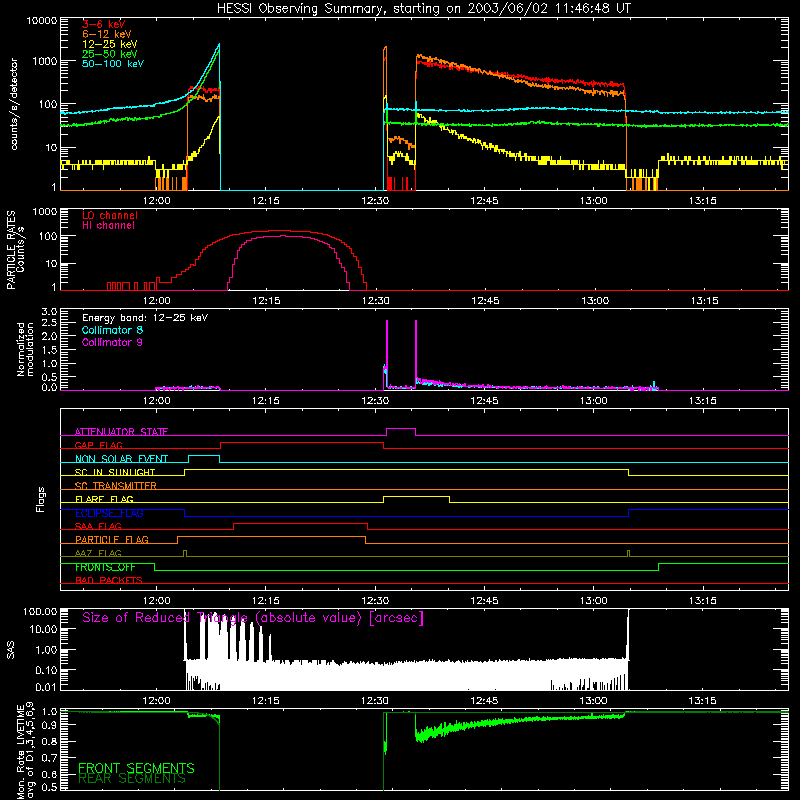Image resolution: width=800 pixels, height=800 pixels.
Task: Select the 'Collimator 8' legend label
Action: coord(112,330)
